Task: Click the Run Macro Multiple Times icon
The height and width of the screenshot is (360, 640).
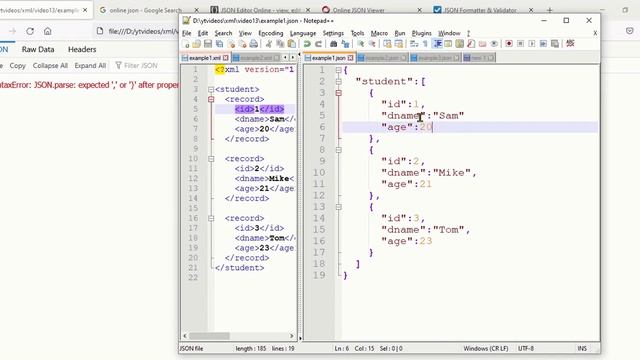Action: [543, 44]
